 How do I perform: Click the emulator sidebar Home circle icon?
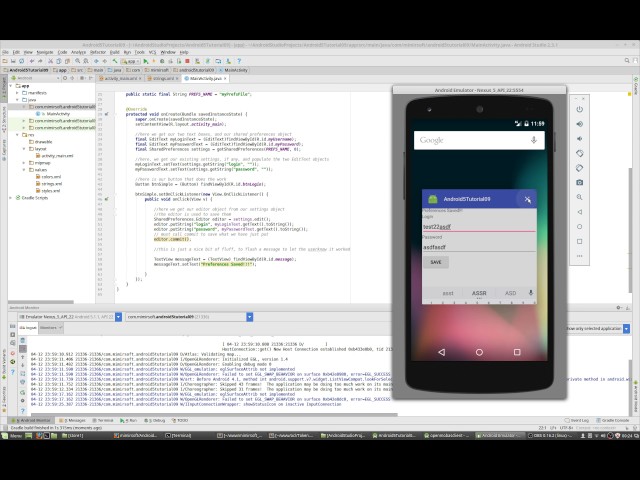coord(579,227)
